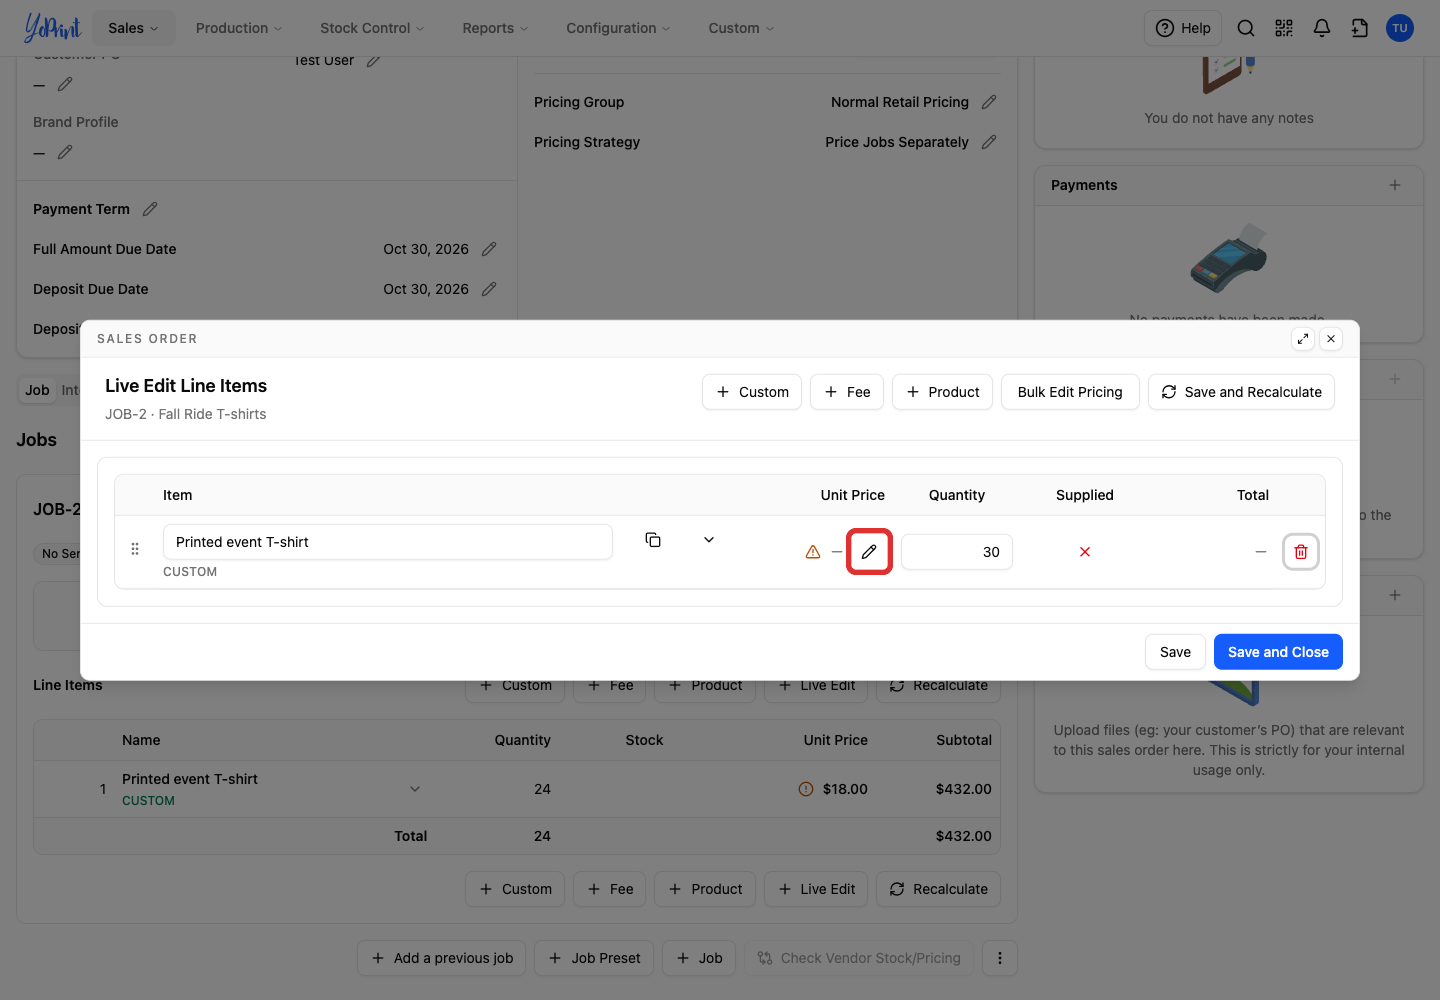Click Save and Close button
The image size is (1440, 1000).
coord(1278,652)
